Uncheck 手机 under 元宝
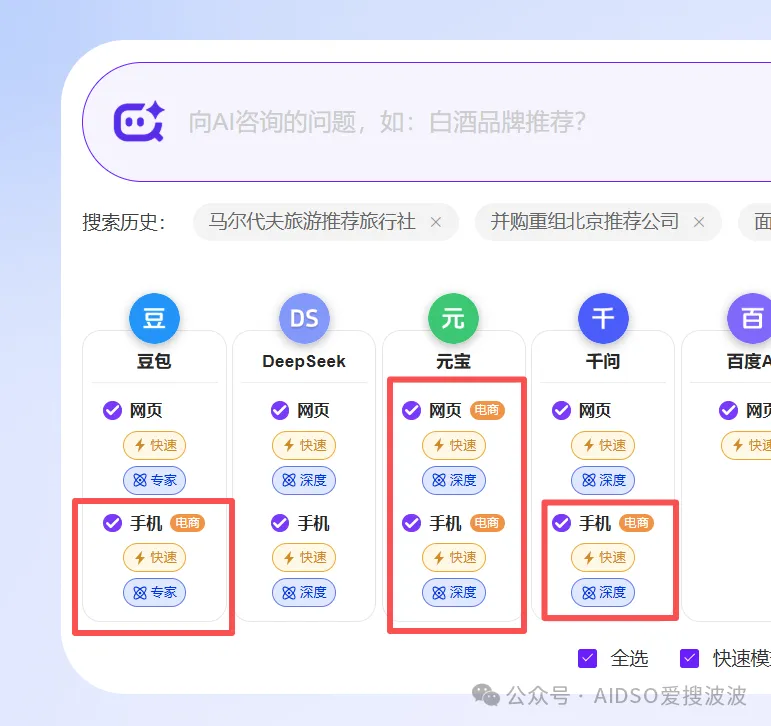Screen dimensions: 771x726 [412, 522]
